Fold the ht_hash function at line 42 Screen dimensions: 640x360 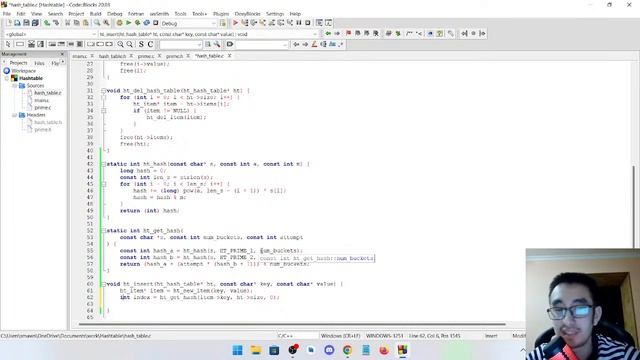click(103, 164)
